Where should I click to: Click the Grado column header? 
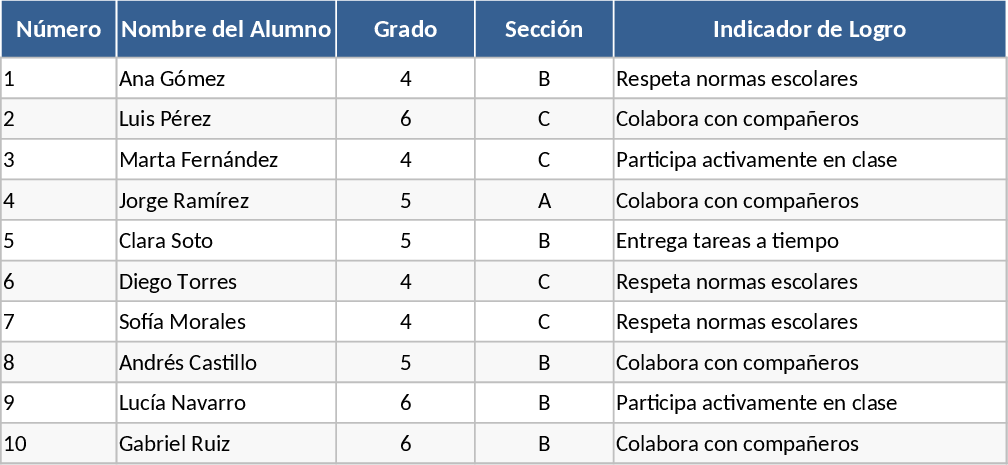(405, 29)
